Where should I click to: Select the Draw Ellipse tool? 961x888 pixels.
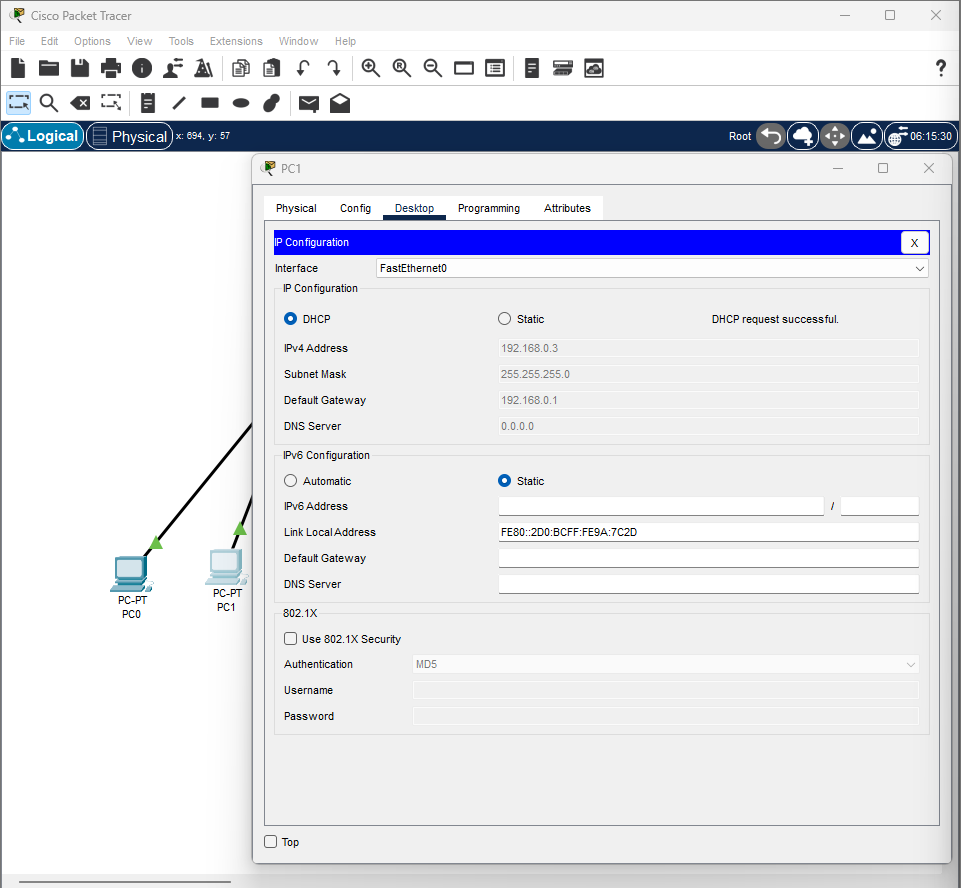pyautogui.click(x=241, y=103)
